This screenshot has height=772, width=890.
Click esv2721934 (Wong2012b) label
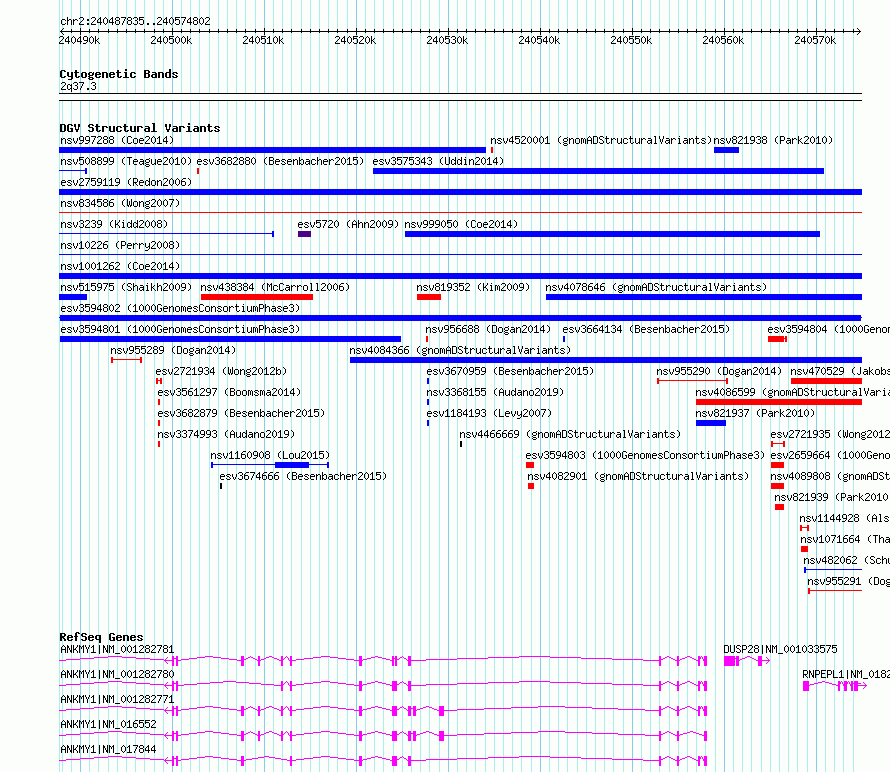221,371
